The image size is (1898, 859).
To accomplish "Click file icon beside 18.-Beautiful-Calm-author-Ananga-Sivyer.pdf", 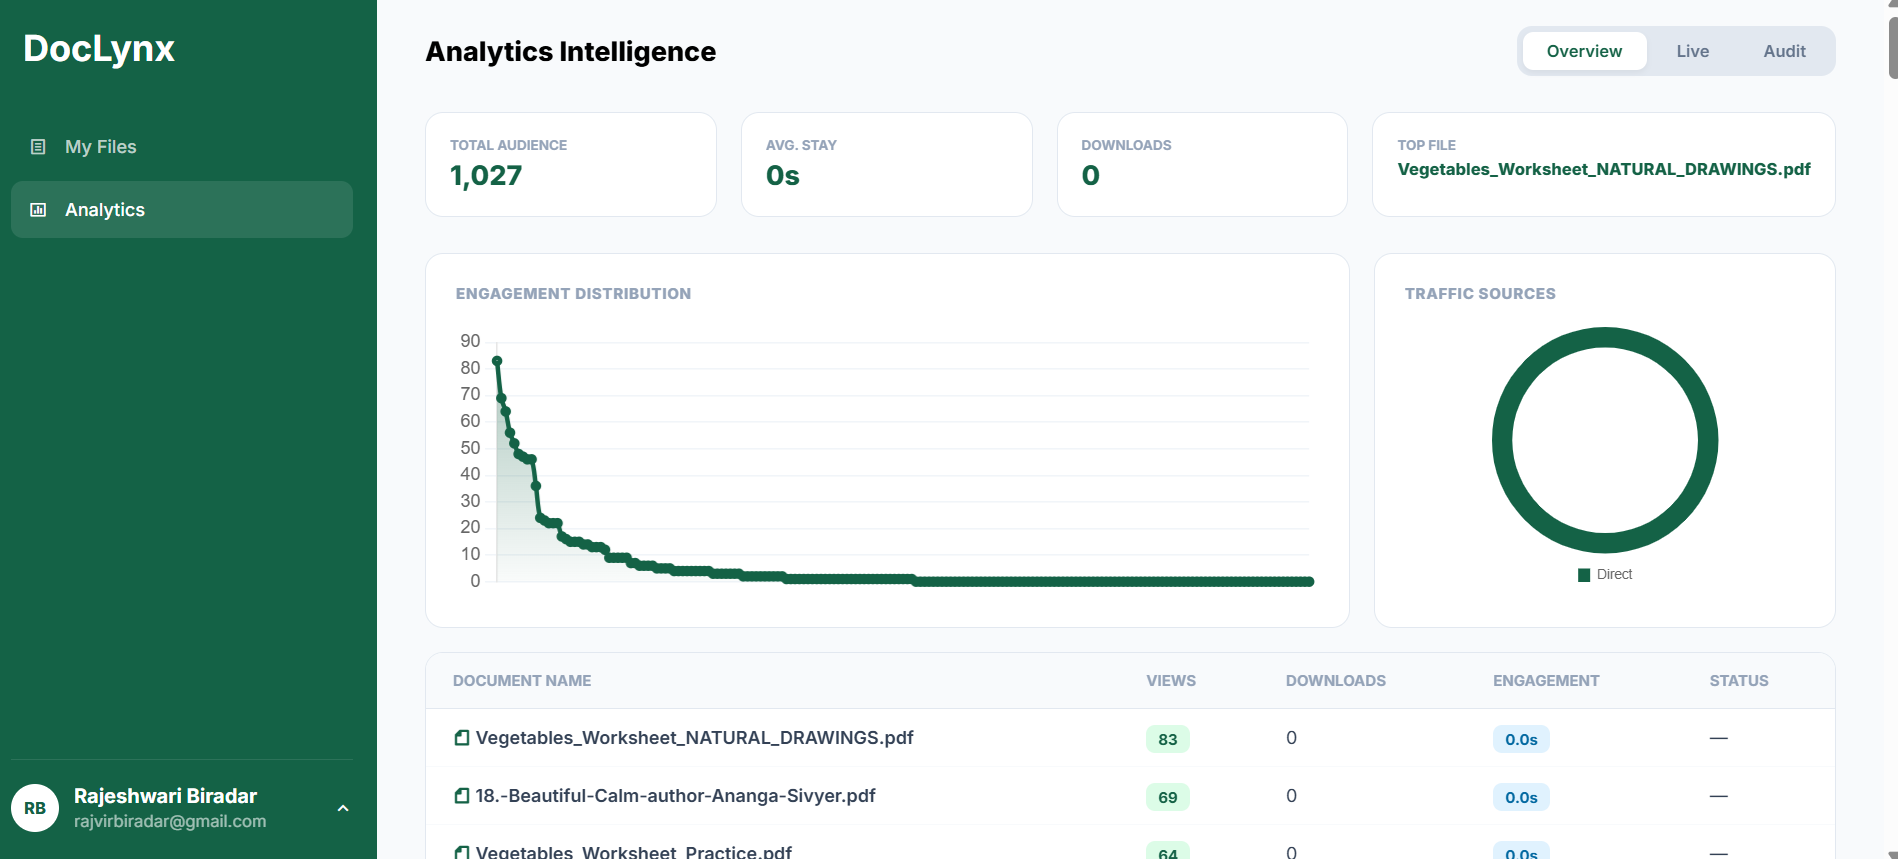I will click(461, 796).
